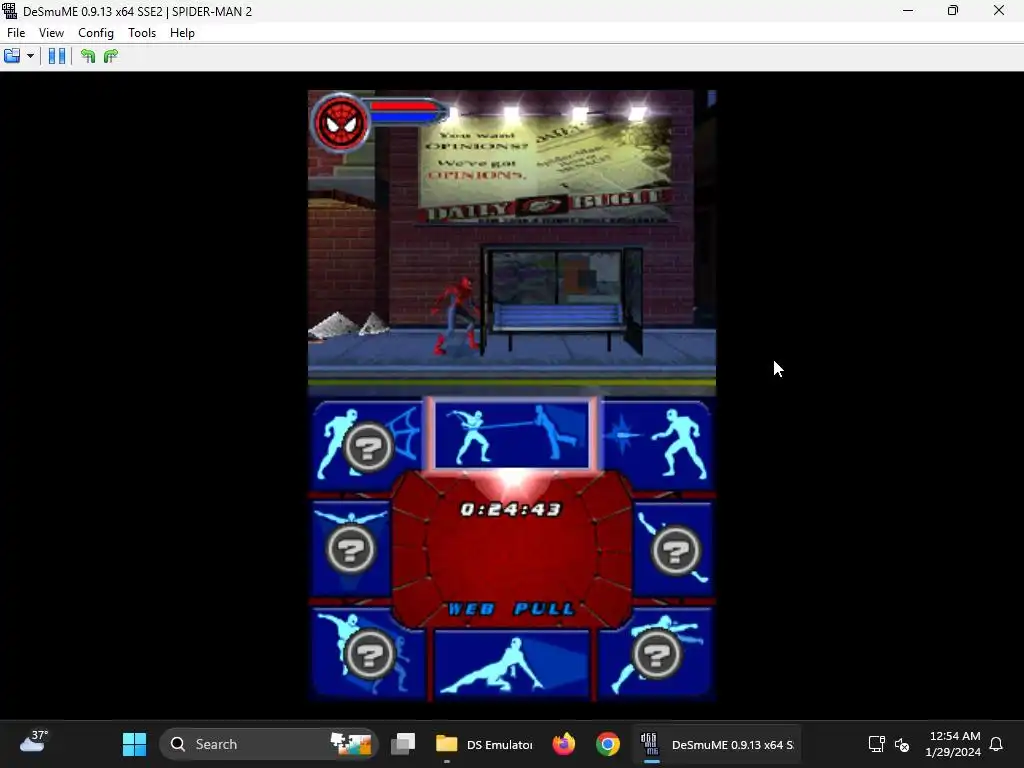Screen dimensions: 1024x768
Task: Open the clock showing 12:54 AM
Action: click(953, 744)
